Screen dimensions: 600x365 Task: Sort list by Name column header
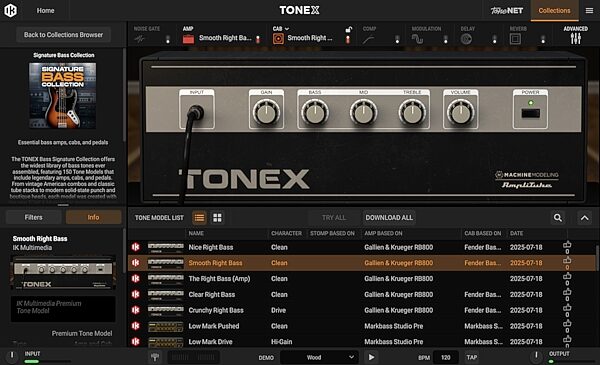click(x=196, y=233)
